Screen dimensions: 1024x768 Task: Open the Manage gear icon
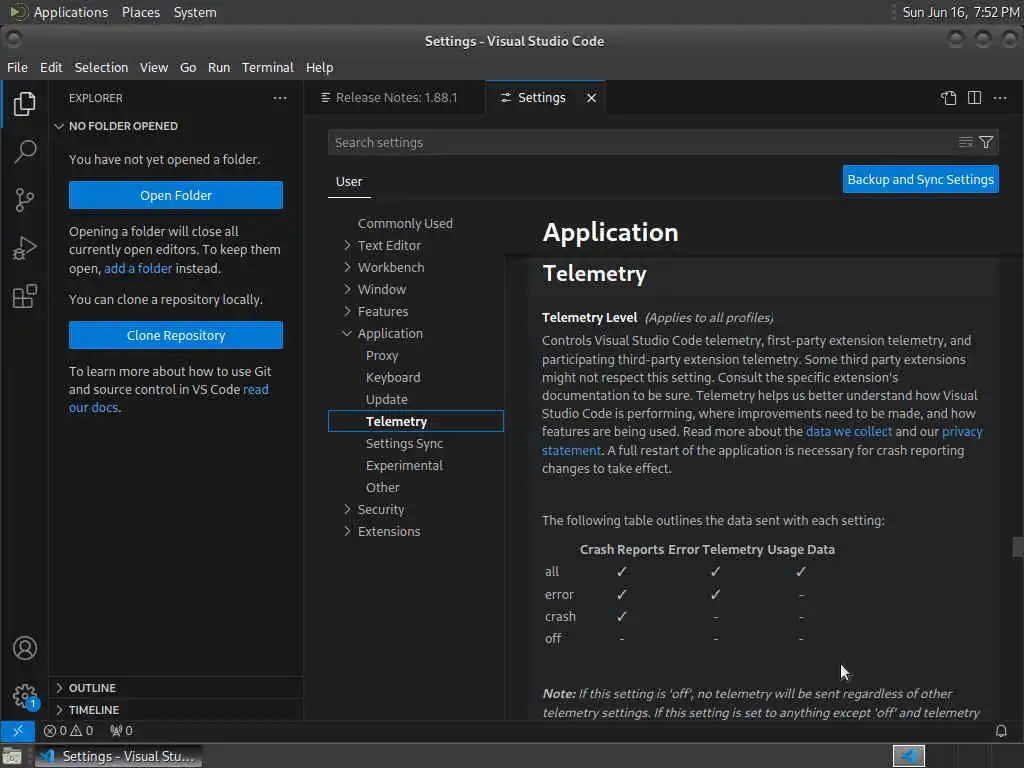pos(25,696)
